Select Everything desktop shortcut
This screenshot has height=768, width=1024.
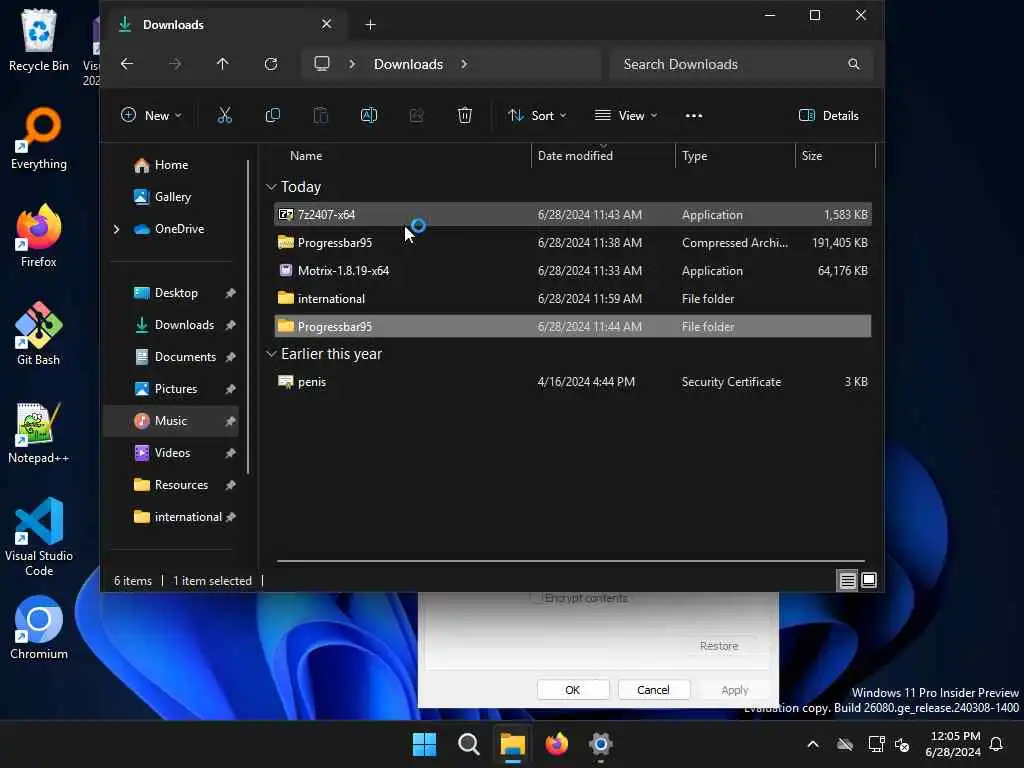39,138
